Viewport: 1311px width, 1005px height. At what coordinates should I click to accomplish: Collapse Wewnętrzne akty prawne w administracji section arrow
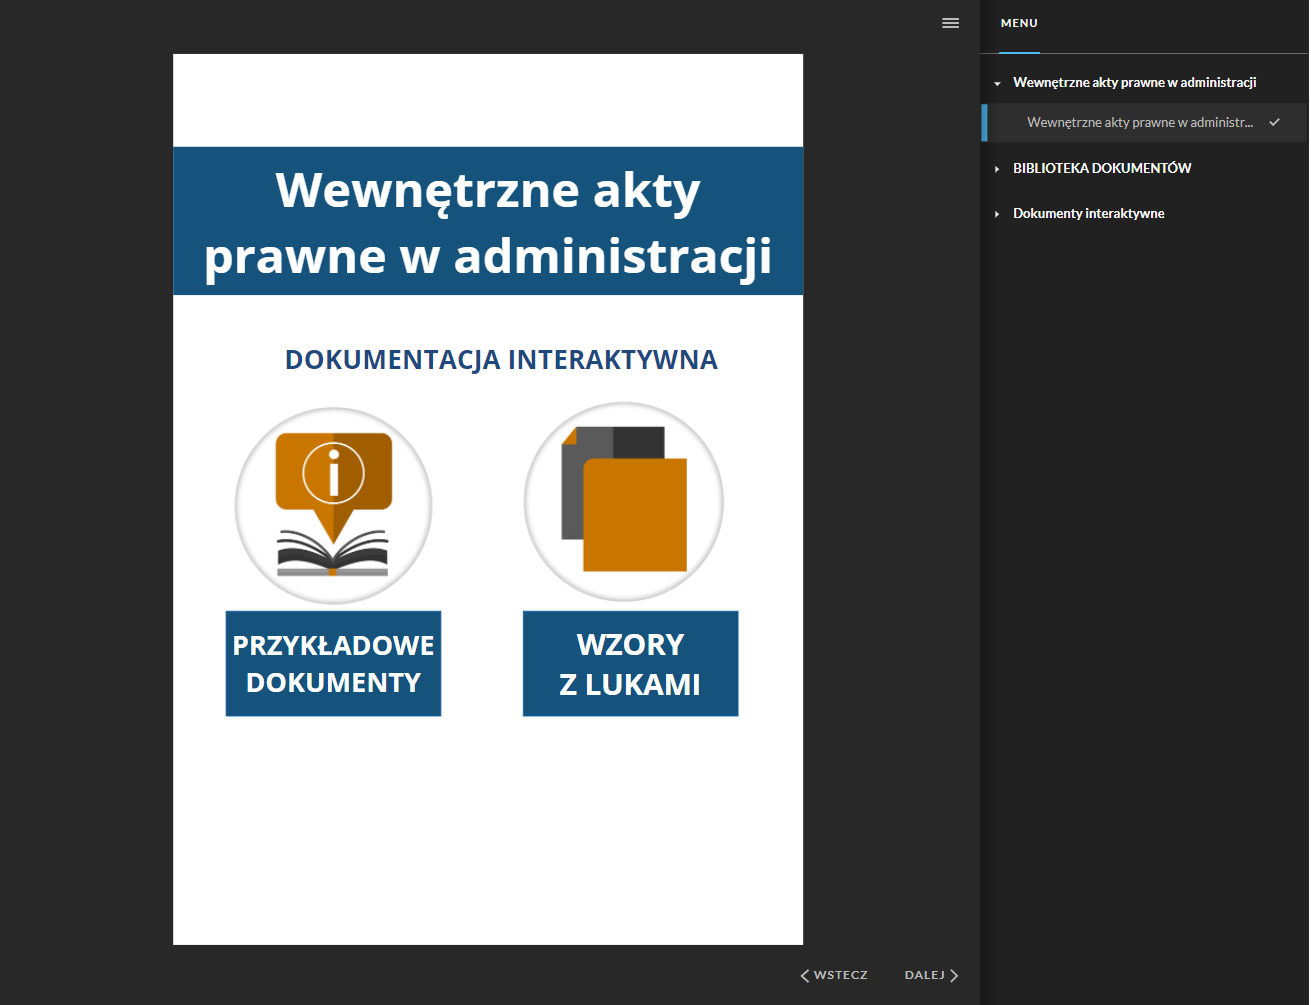pos(997,84)
